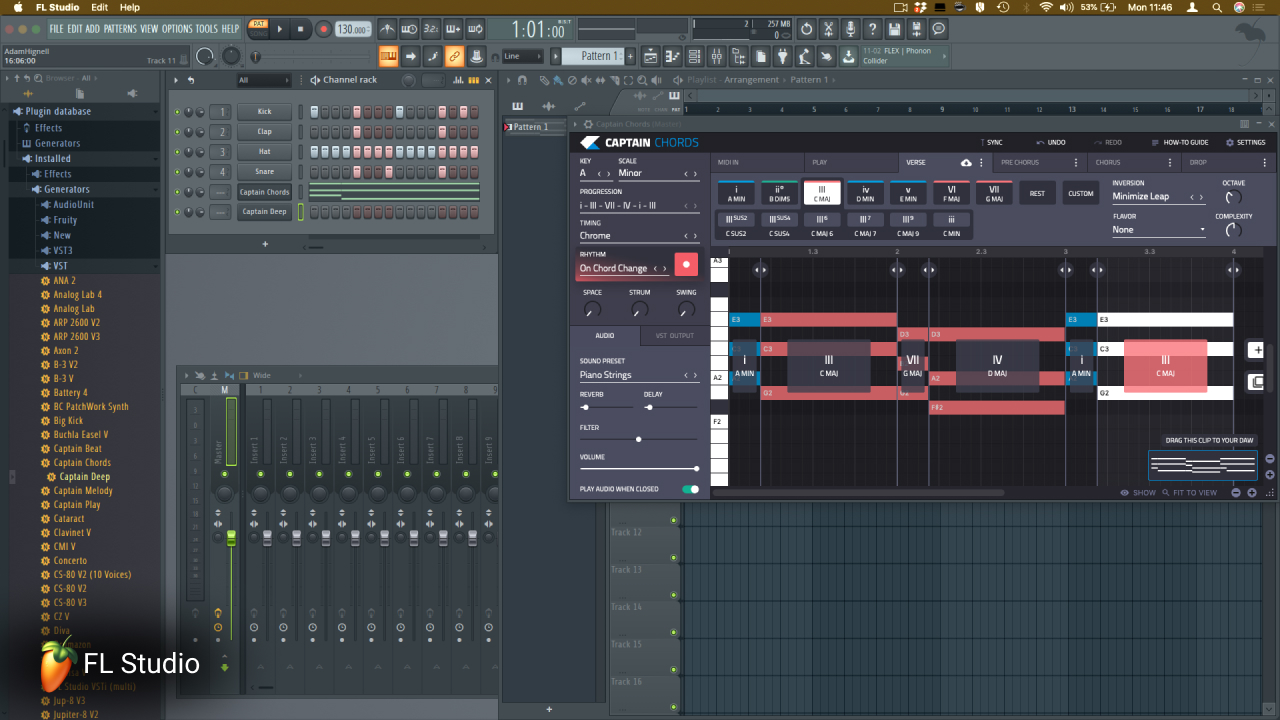Expand the VST3 folder in browser
Image resolution: width=1280 pixels, height=720 pixels.
[x=63, y=250]
